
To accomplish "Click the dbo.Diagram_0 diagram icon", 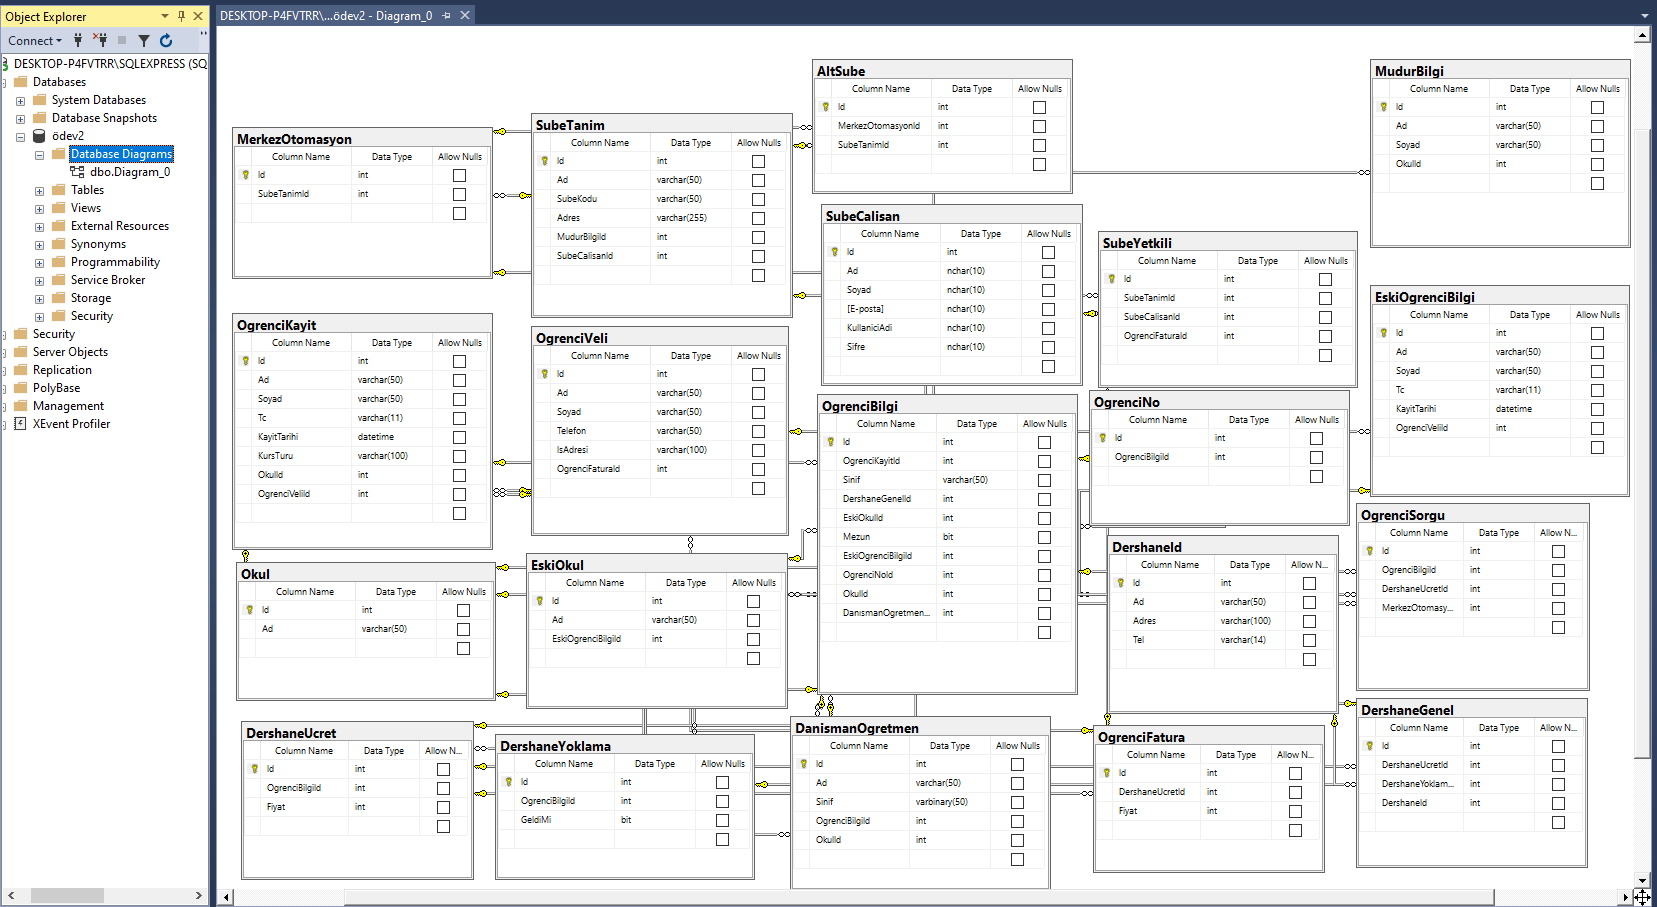I will pyautogui.click(x=77, y=172).
